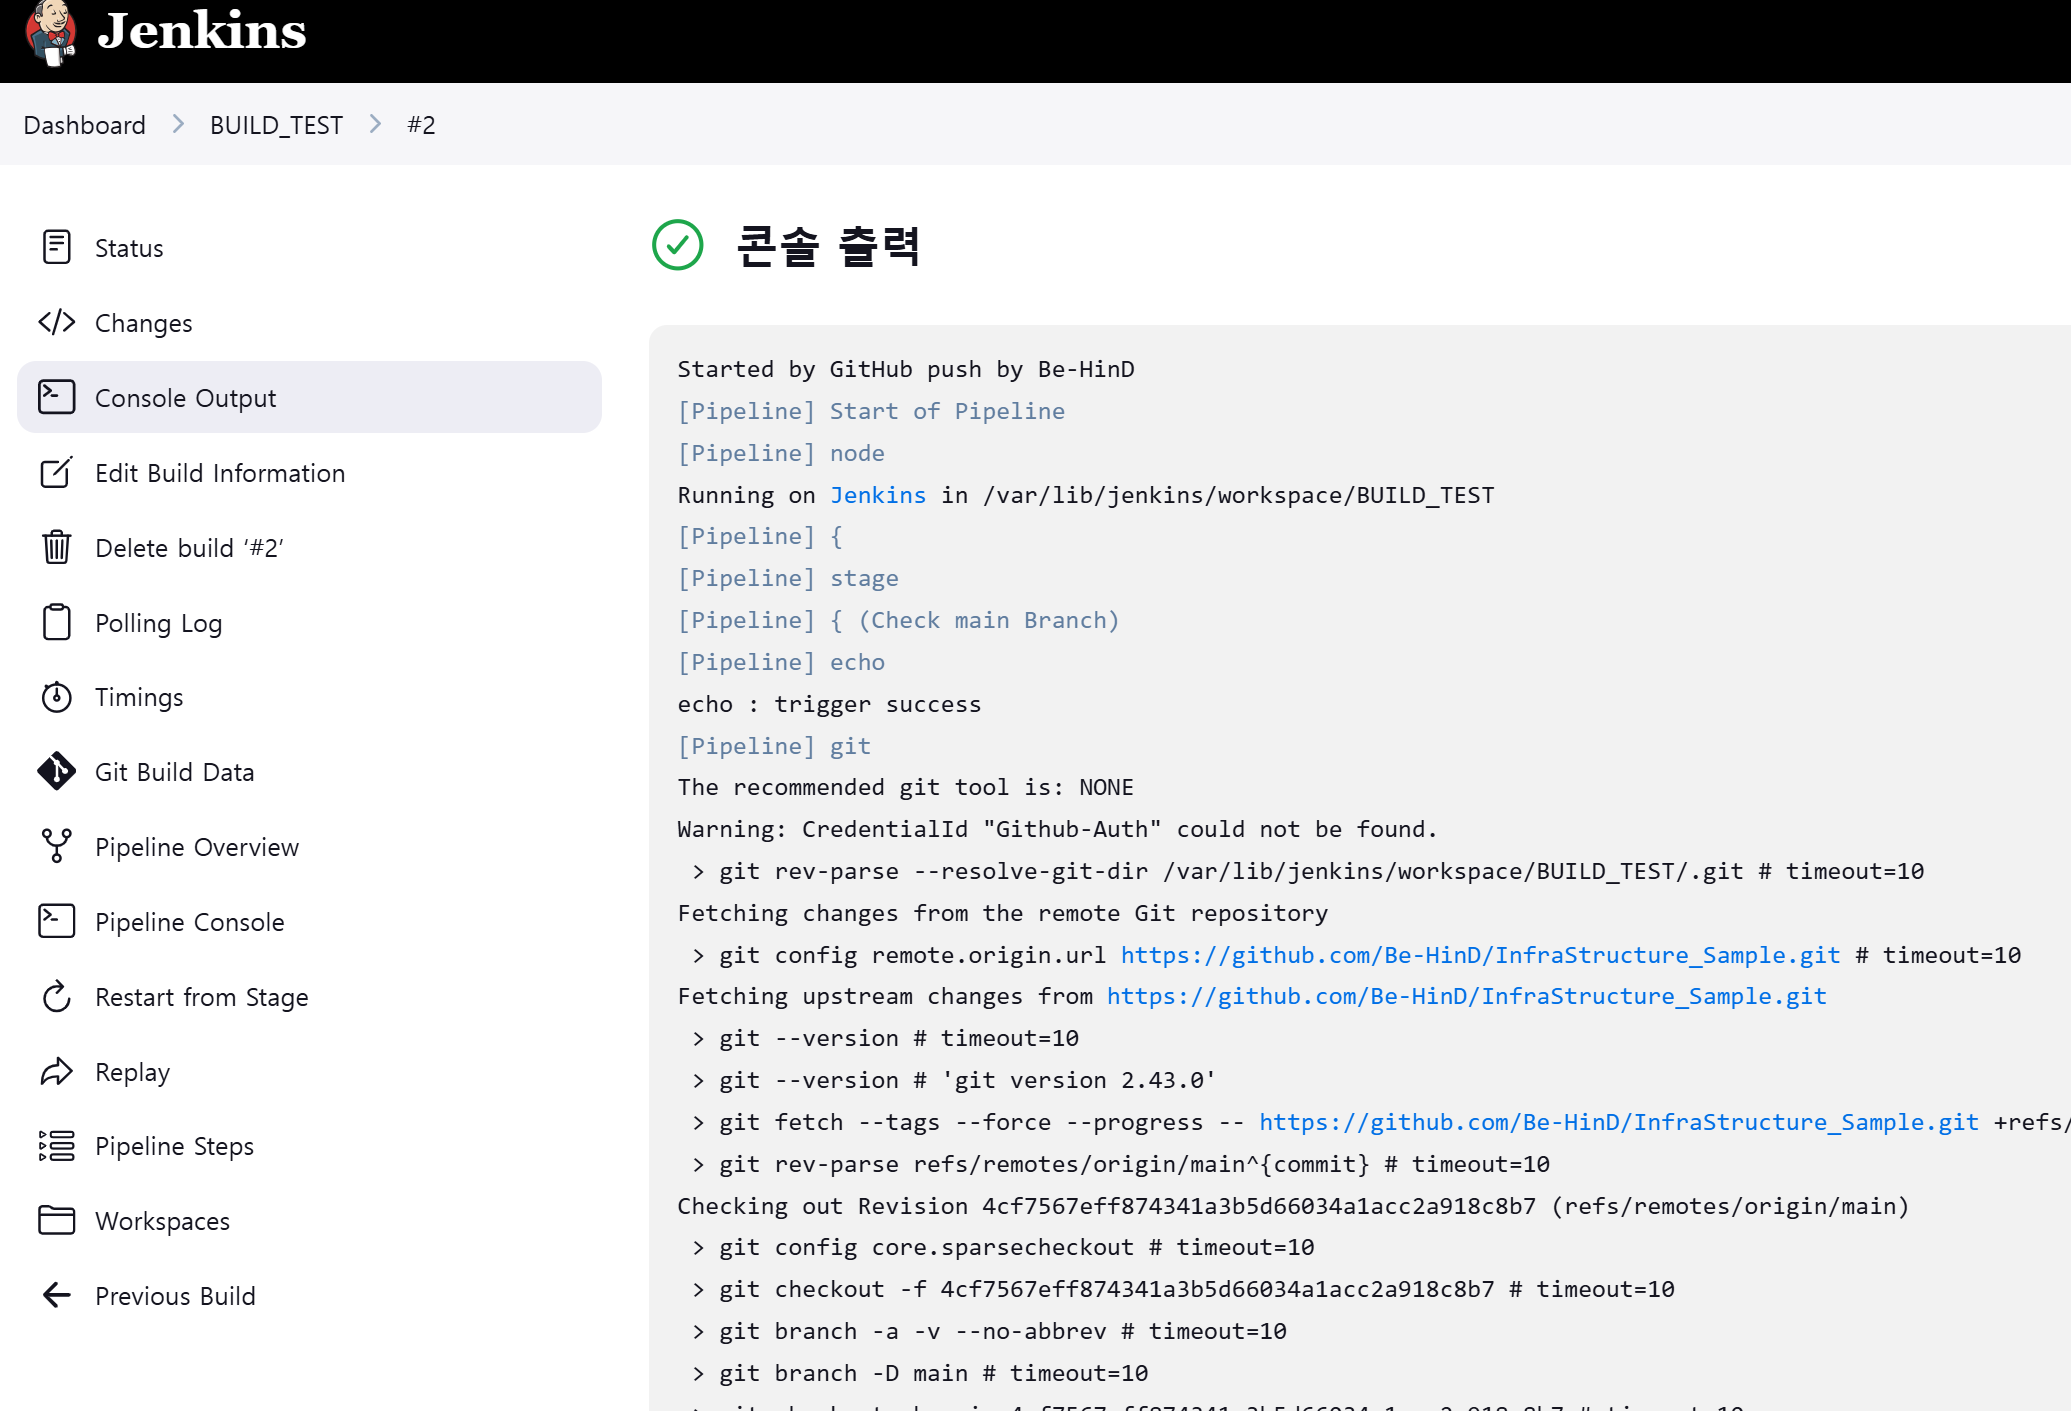Expand chevron after BUILD_TEST breadcrumb
The height and width of the screenshot is (1411, 2071).
click(375, 124)
